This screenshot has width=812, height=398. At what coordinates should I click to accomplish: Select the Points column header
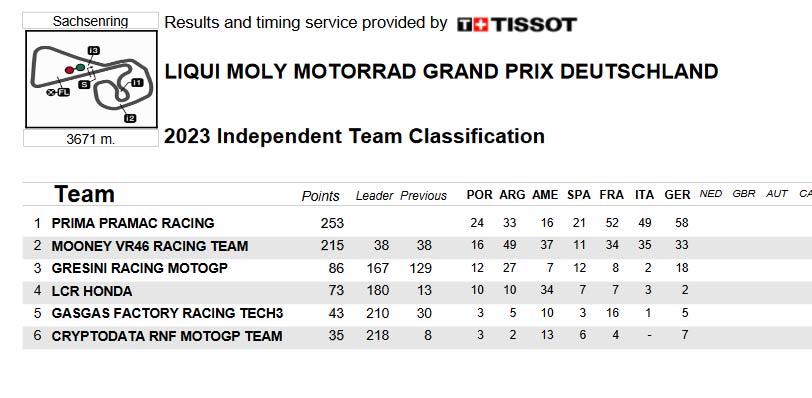(321, 196)
